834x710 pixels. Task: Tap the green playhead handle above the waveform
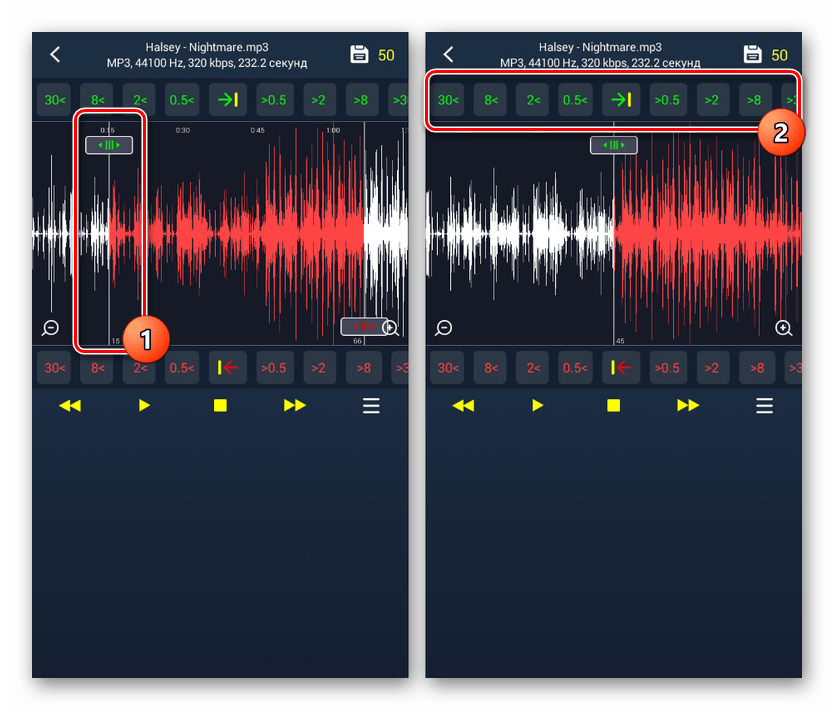tap(108, 144)
